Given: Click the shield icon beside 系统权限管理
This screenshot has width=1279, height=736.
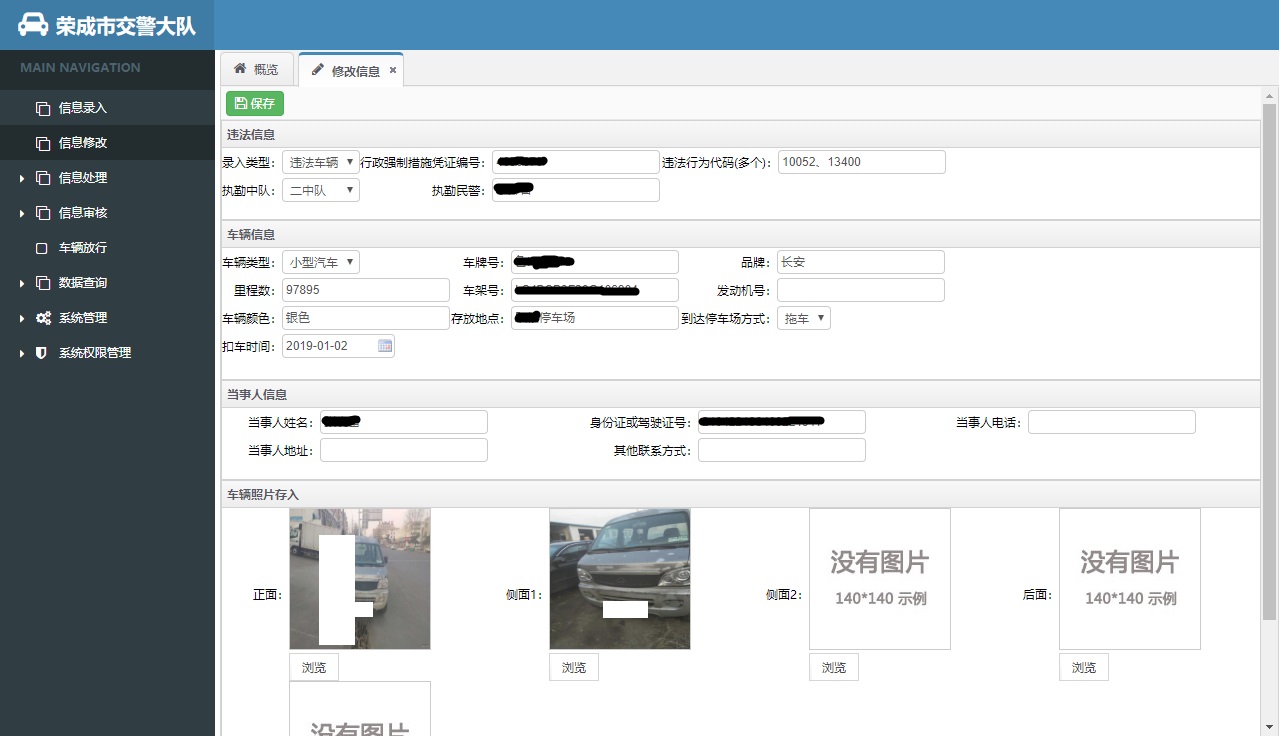Looking at the screenshot, I should click(x=41, y=353).
